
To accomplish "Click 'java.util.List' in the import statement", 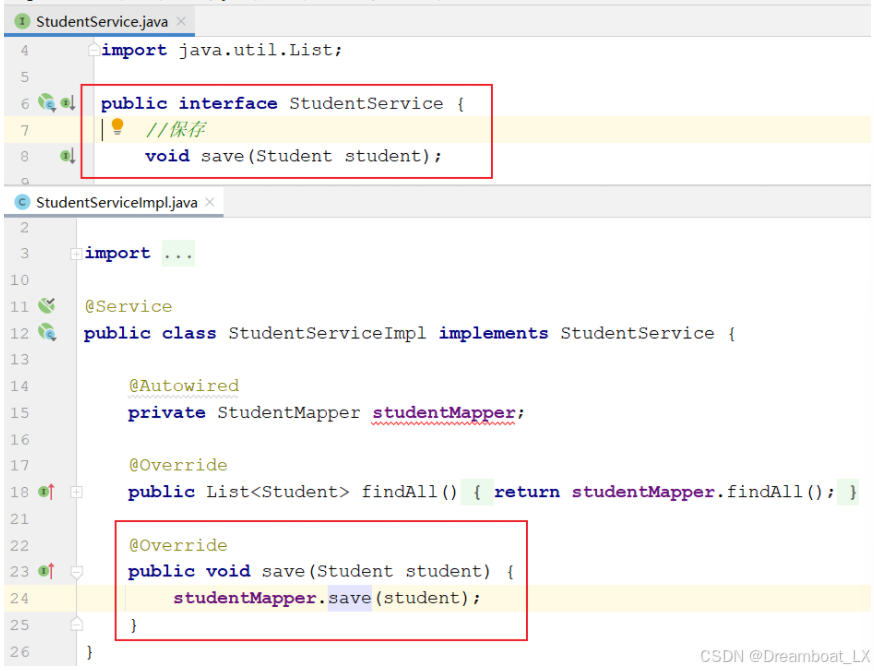I will point(255,50).
